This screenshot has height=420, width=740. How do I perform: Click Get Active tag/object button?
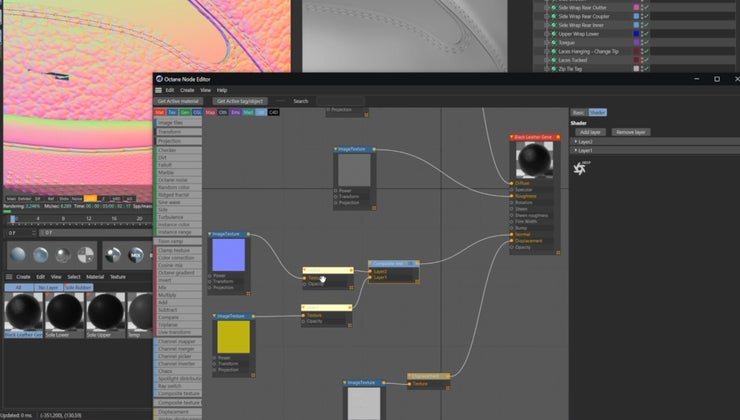click(x=240, y=101)
